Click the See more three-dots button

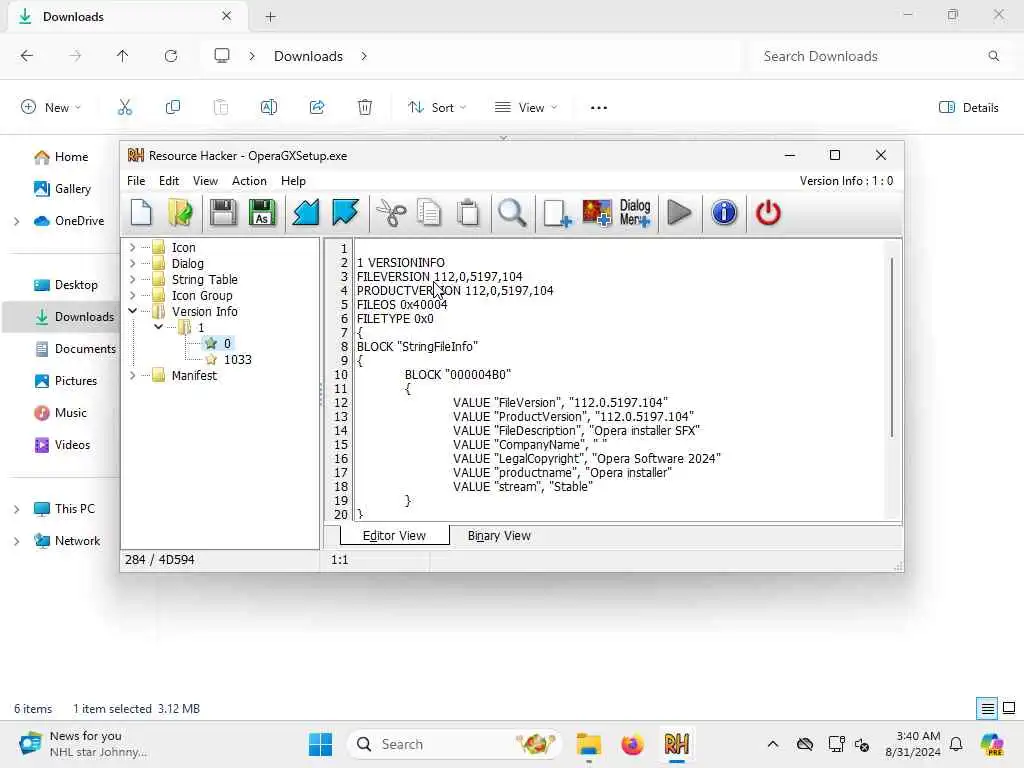point(599,108)
